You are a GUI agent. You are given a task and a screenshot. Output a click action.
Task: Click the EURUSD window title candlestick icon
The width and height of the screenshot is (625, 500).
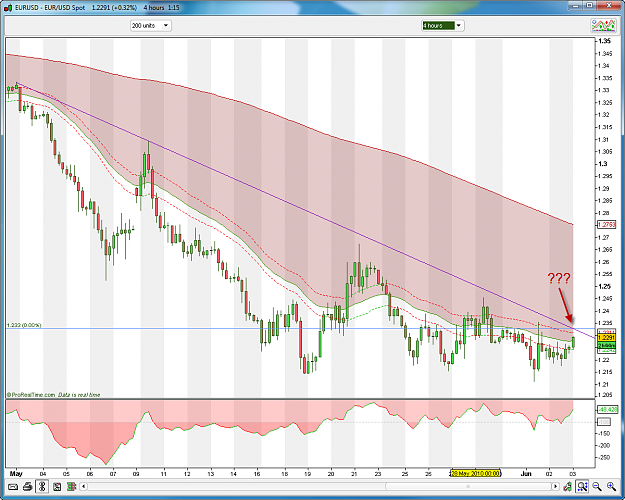point(8,7)
